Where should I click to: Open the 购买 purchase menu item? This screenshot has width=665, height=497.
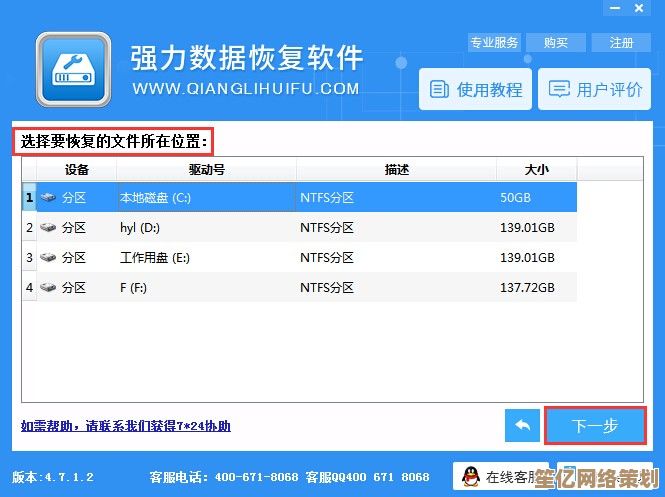point(557,42)
